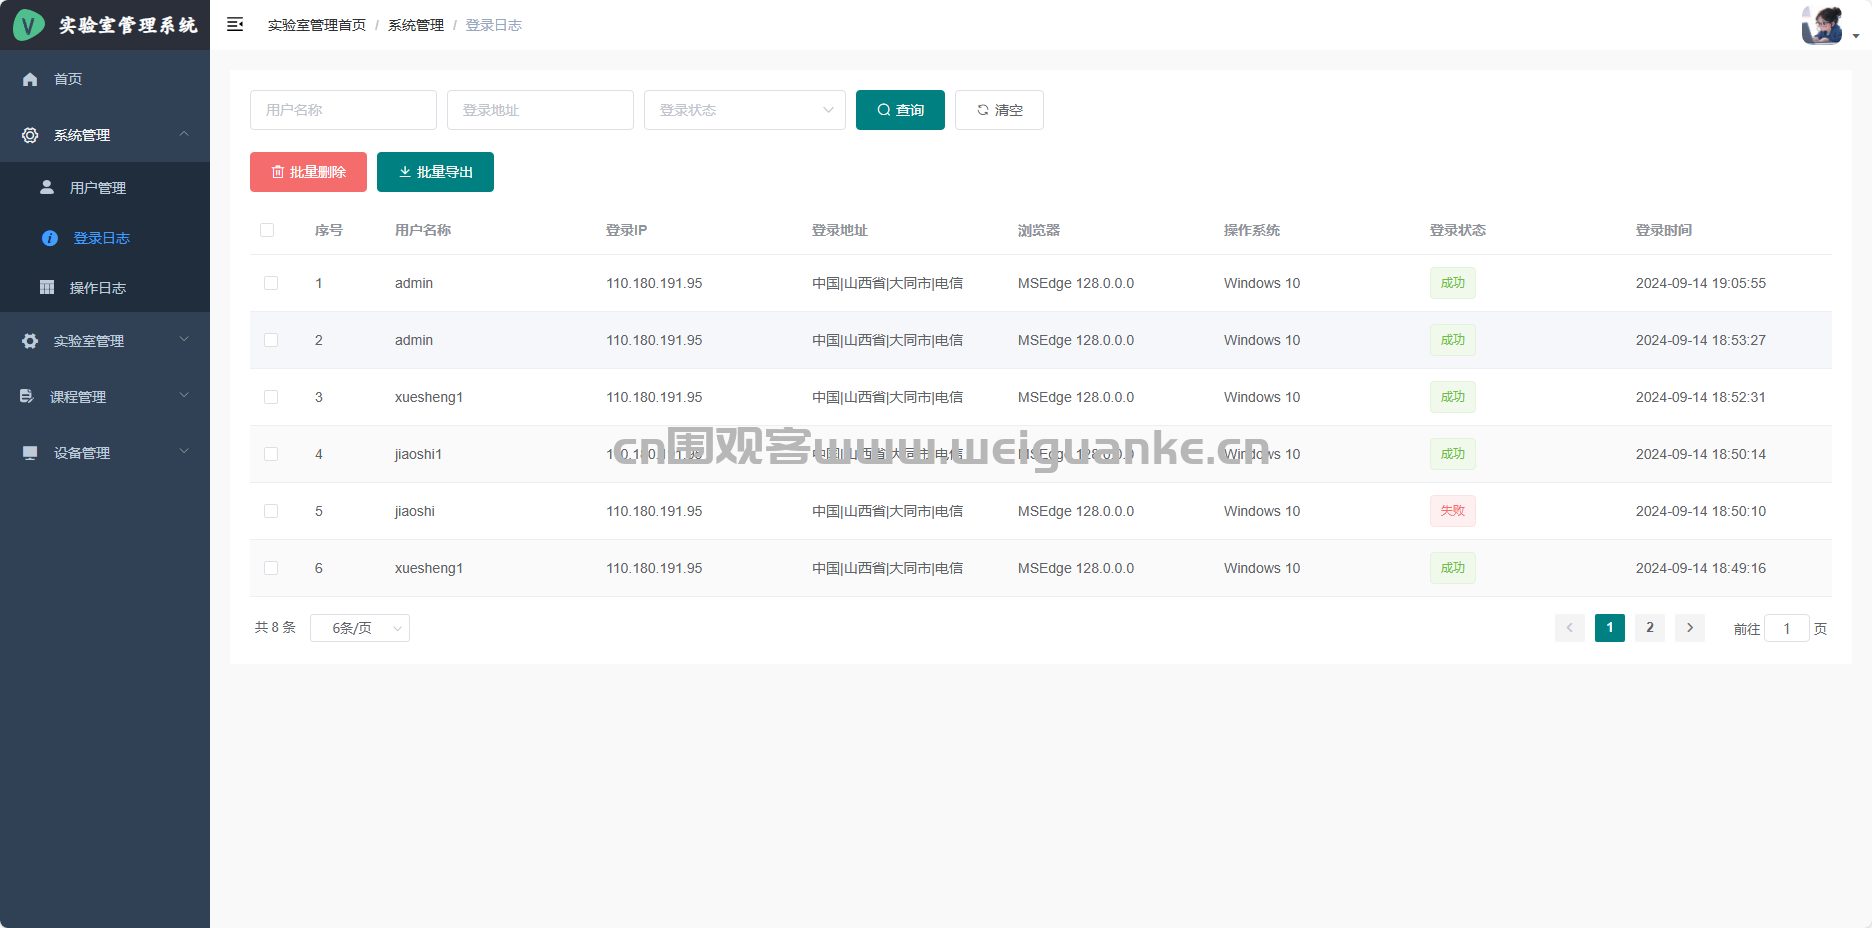Click the 用户名称 column header
The height and width of the screenshot is (928, 1872).
[x=422, y=230]
